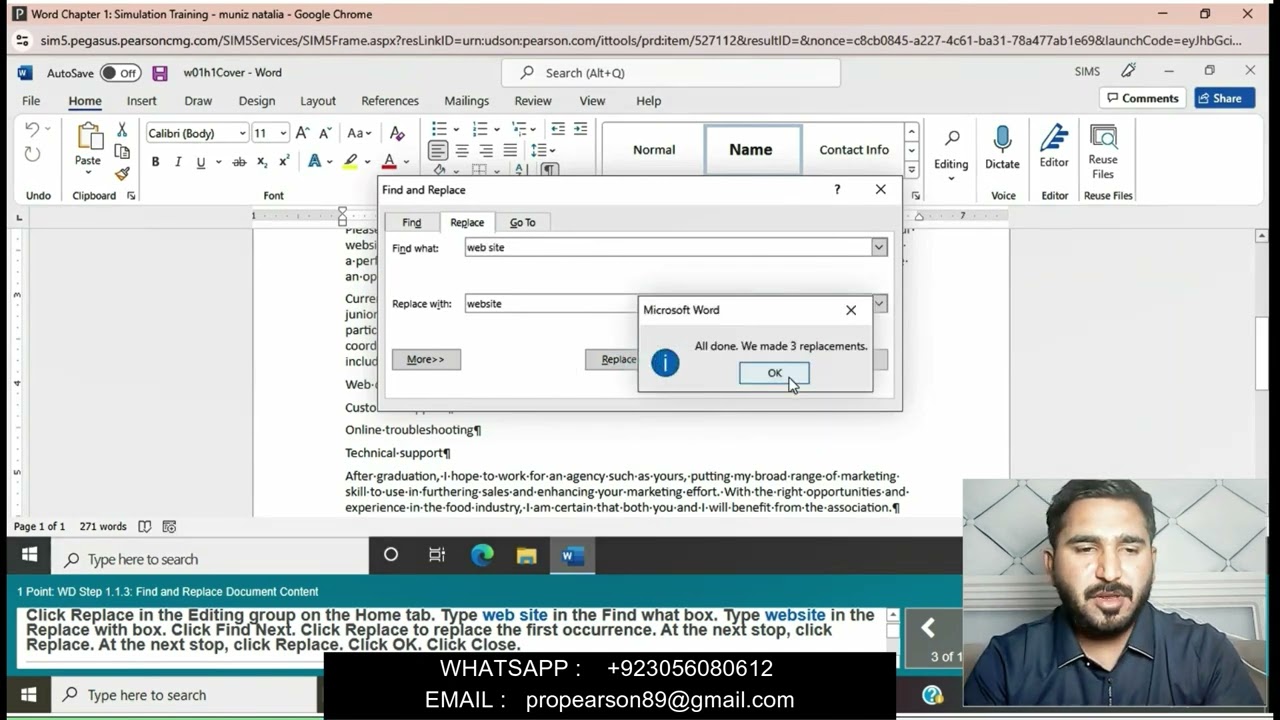Screen dimensions: 1280x720
Task: Select the Contact Info style
Action: point(854,150)
